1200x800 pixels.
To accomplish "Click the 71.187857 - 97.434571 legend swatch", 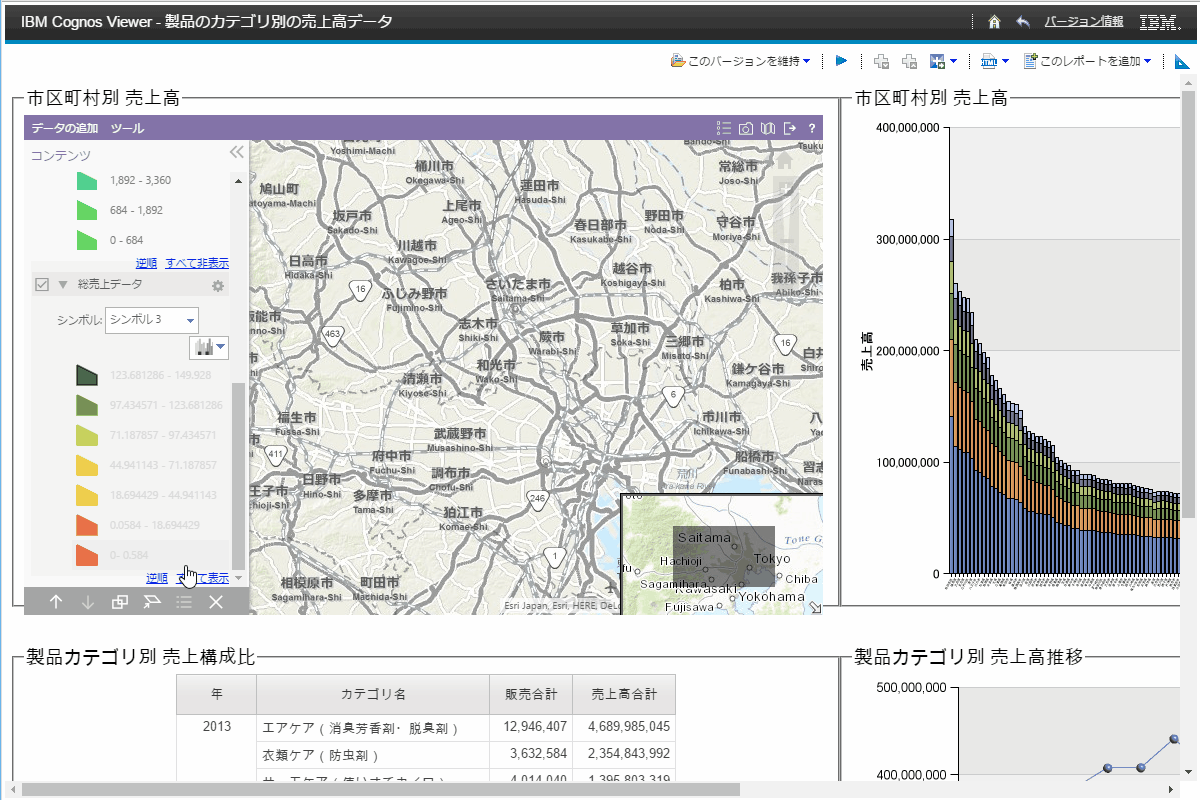I will [x=86, y=435].
